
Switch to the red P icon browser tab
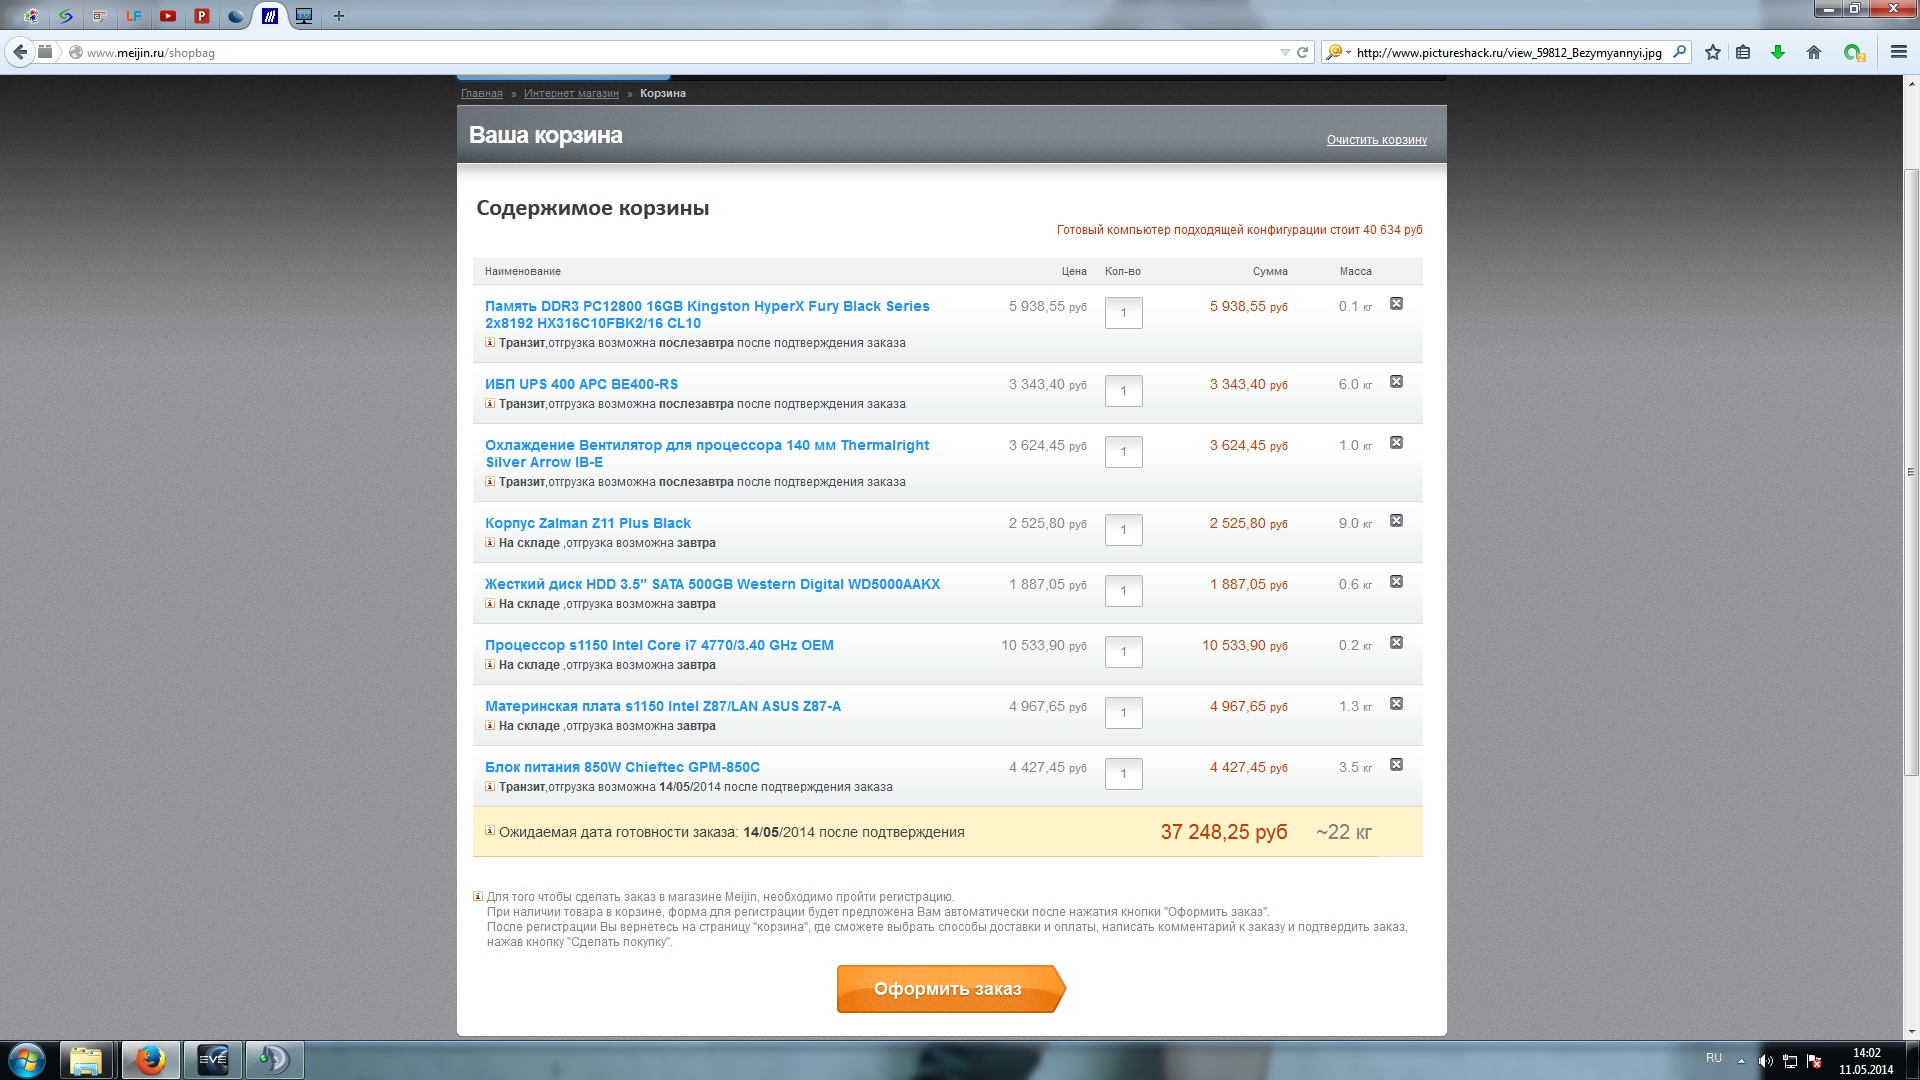(x=202, y=16)
